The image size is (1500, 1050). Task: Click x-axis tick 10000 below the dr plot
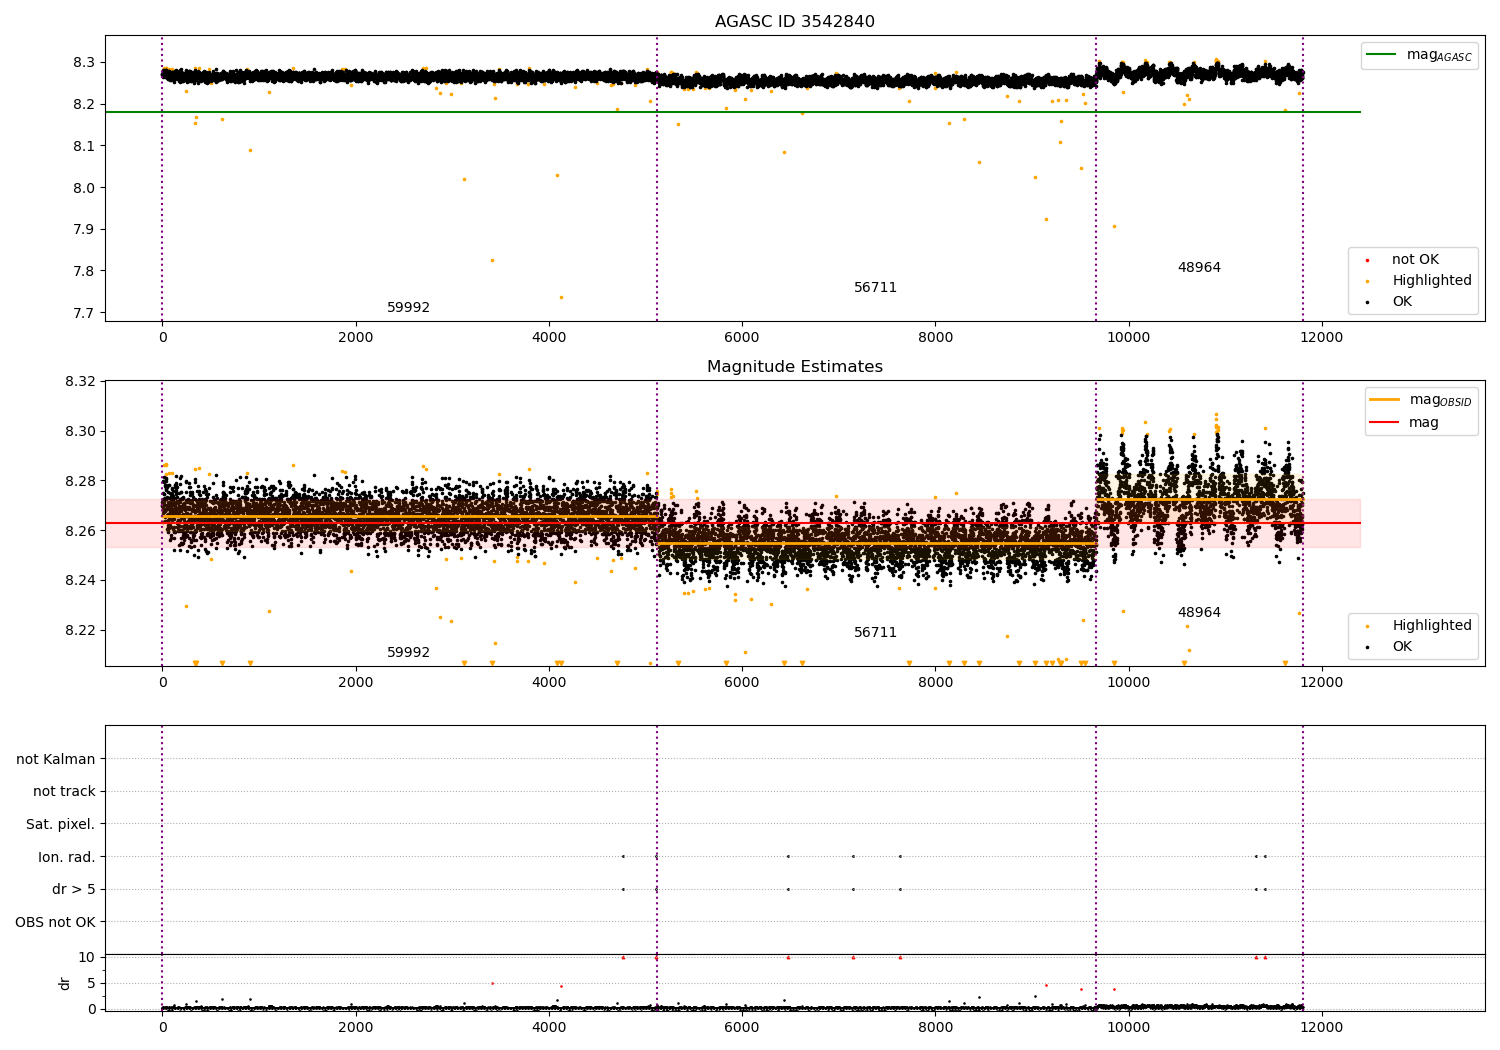[x=1128, y=1028]
